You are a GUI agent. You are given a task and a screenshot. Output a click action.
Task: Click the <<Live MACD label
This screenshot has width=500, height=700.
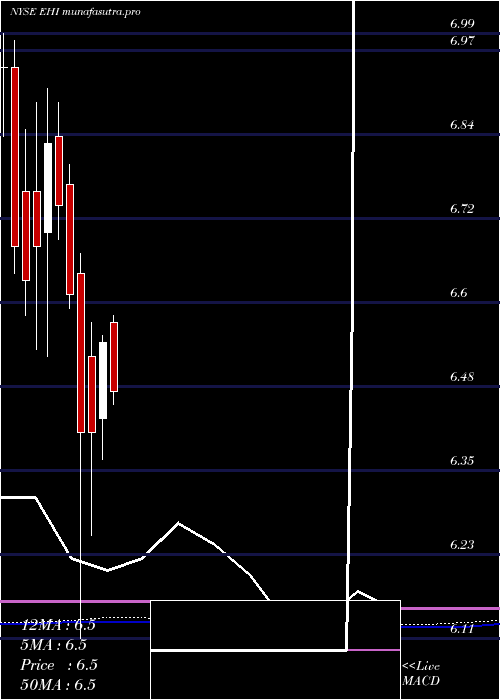[421, 674]
